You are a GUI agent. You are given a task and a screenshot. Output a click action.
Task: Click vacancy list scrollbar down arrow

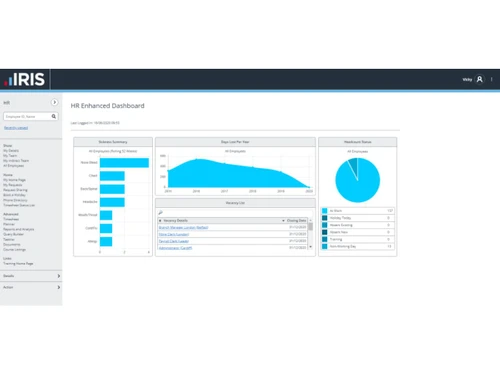tap(311, 247)
